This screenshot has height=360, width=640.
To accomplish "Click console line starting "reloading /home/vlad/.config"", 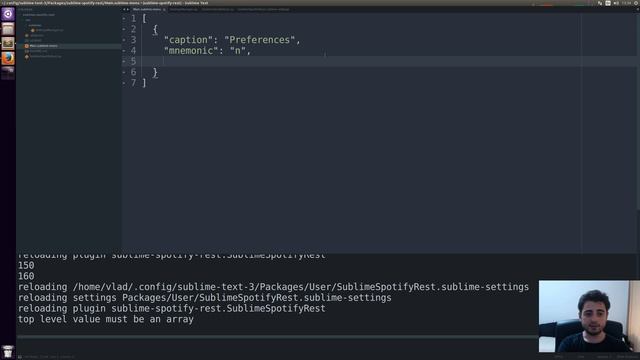I will point(273,287).
